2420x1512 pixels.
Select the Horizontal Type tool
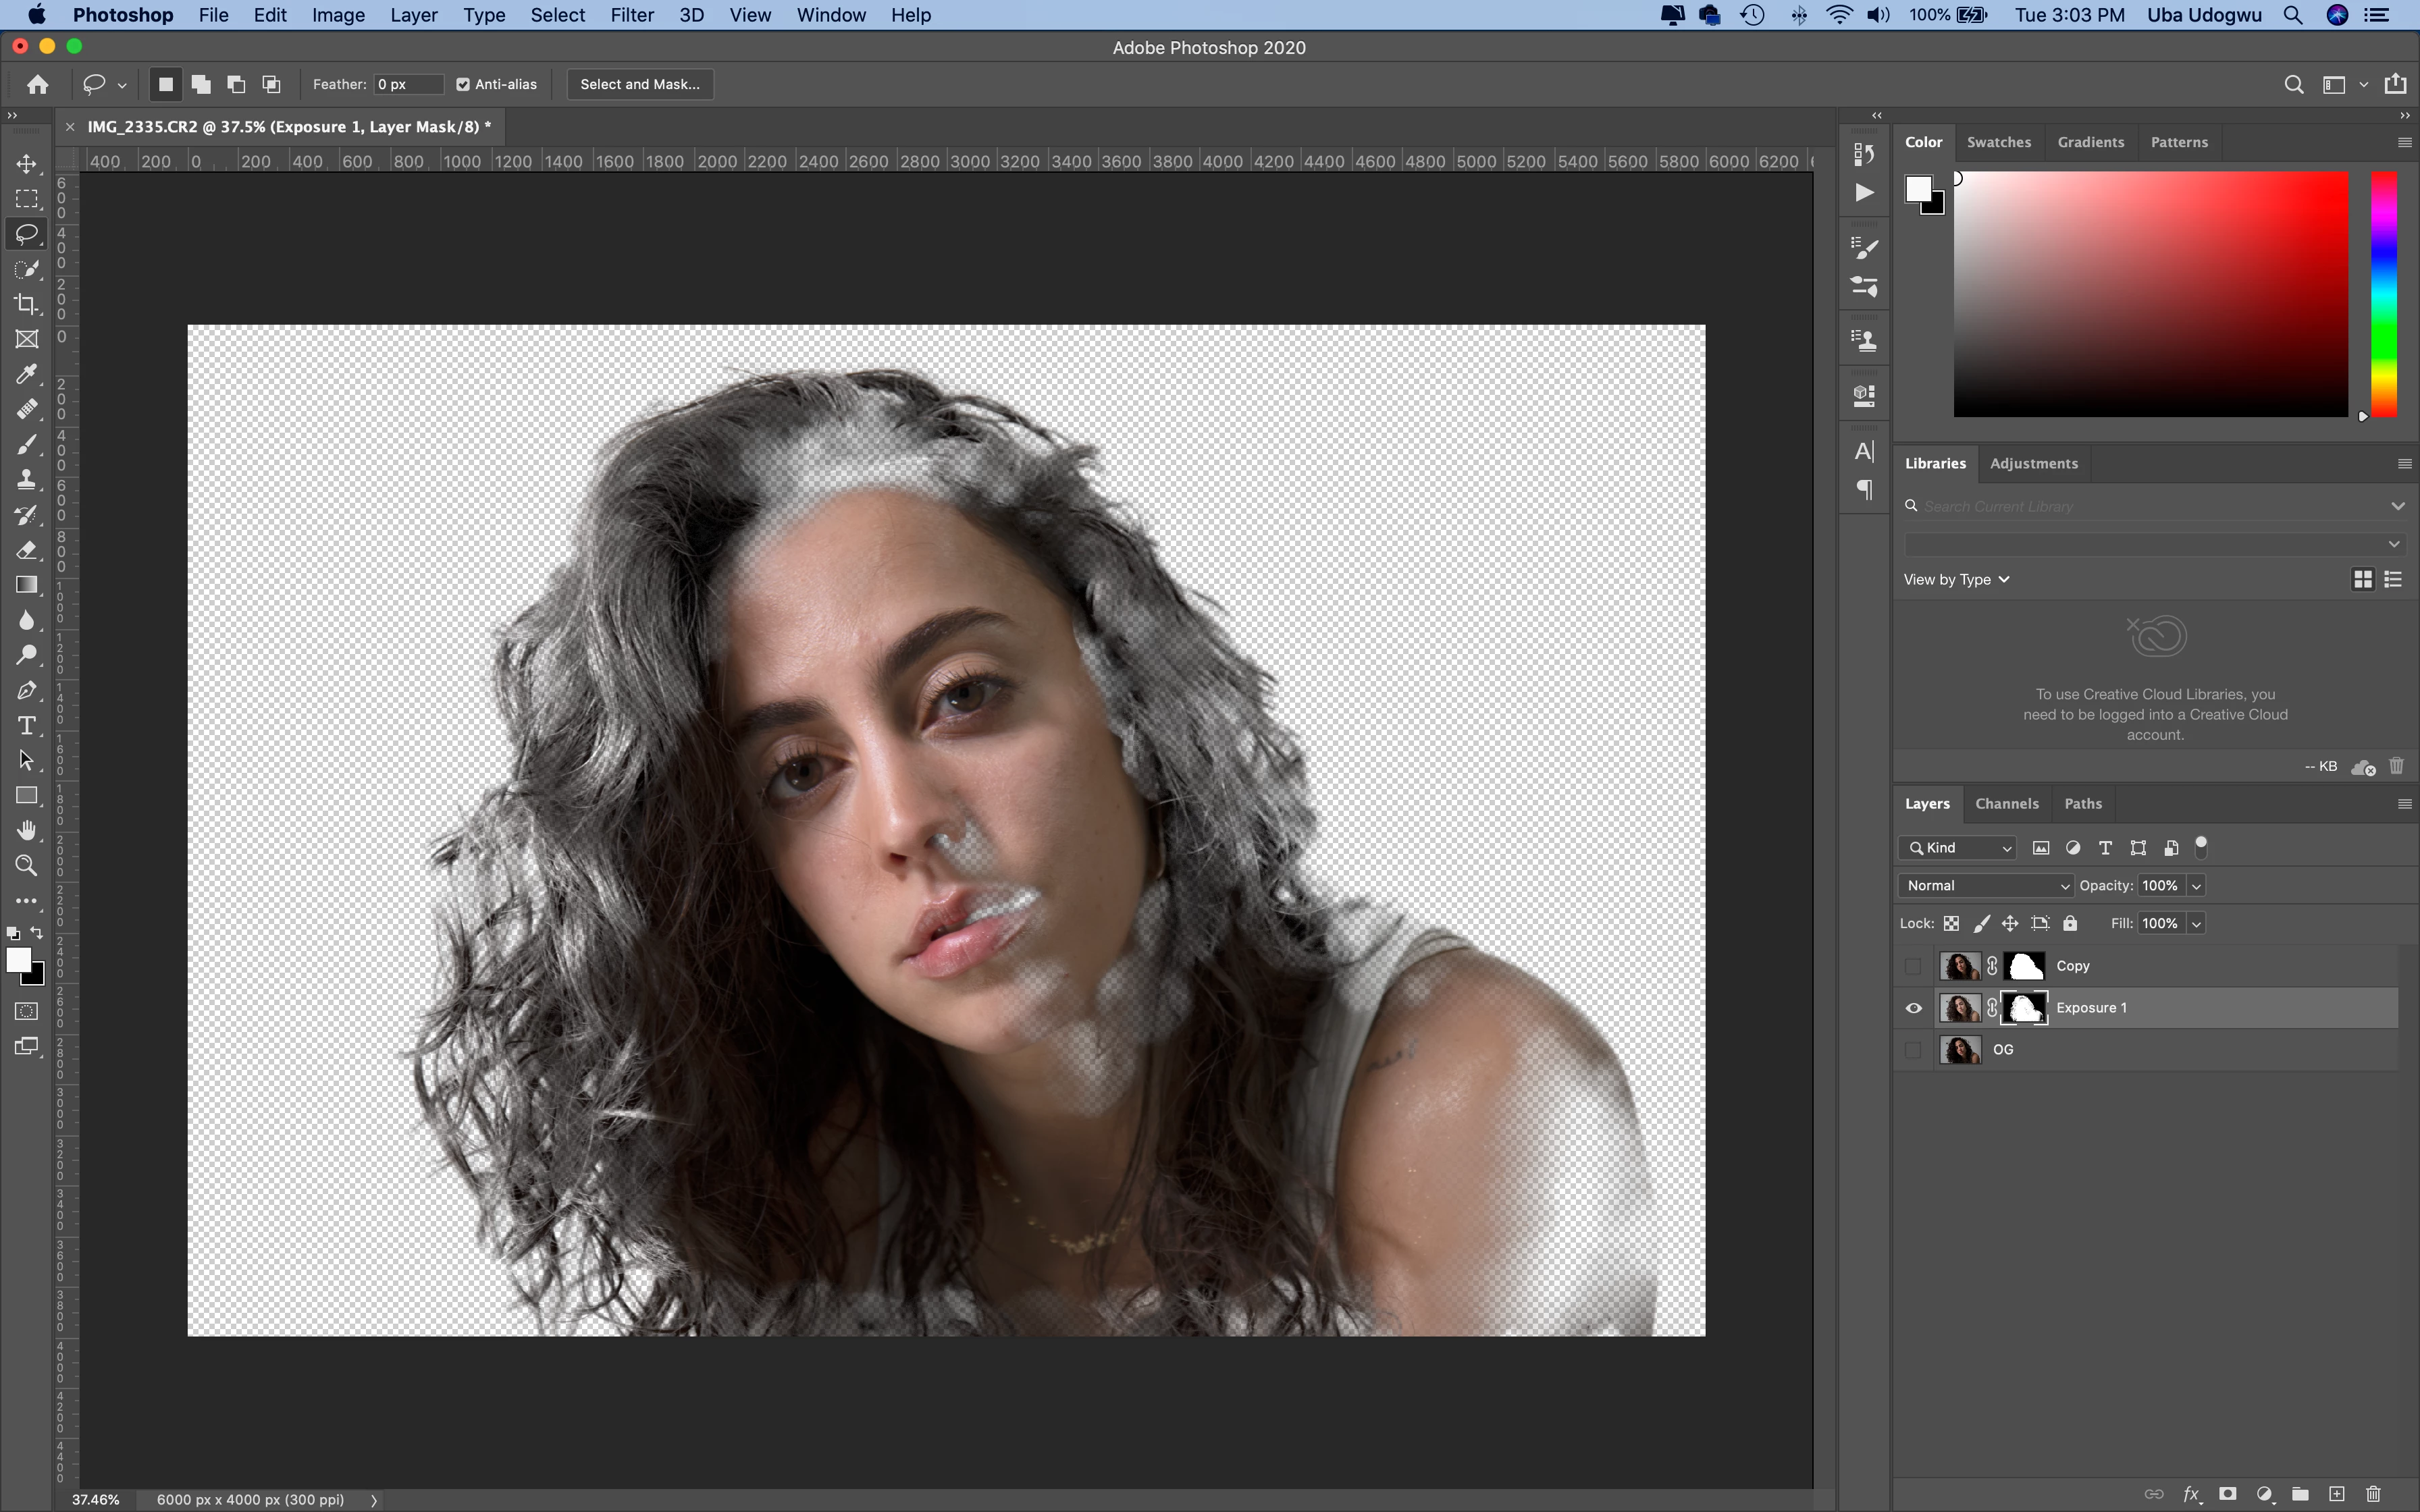(x=27, y=725)
